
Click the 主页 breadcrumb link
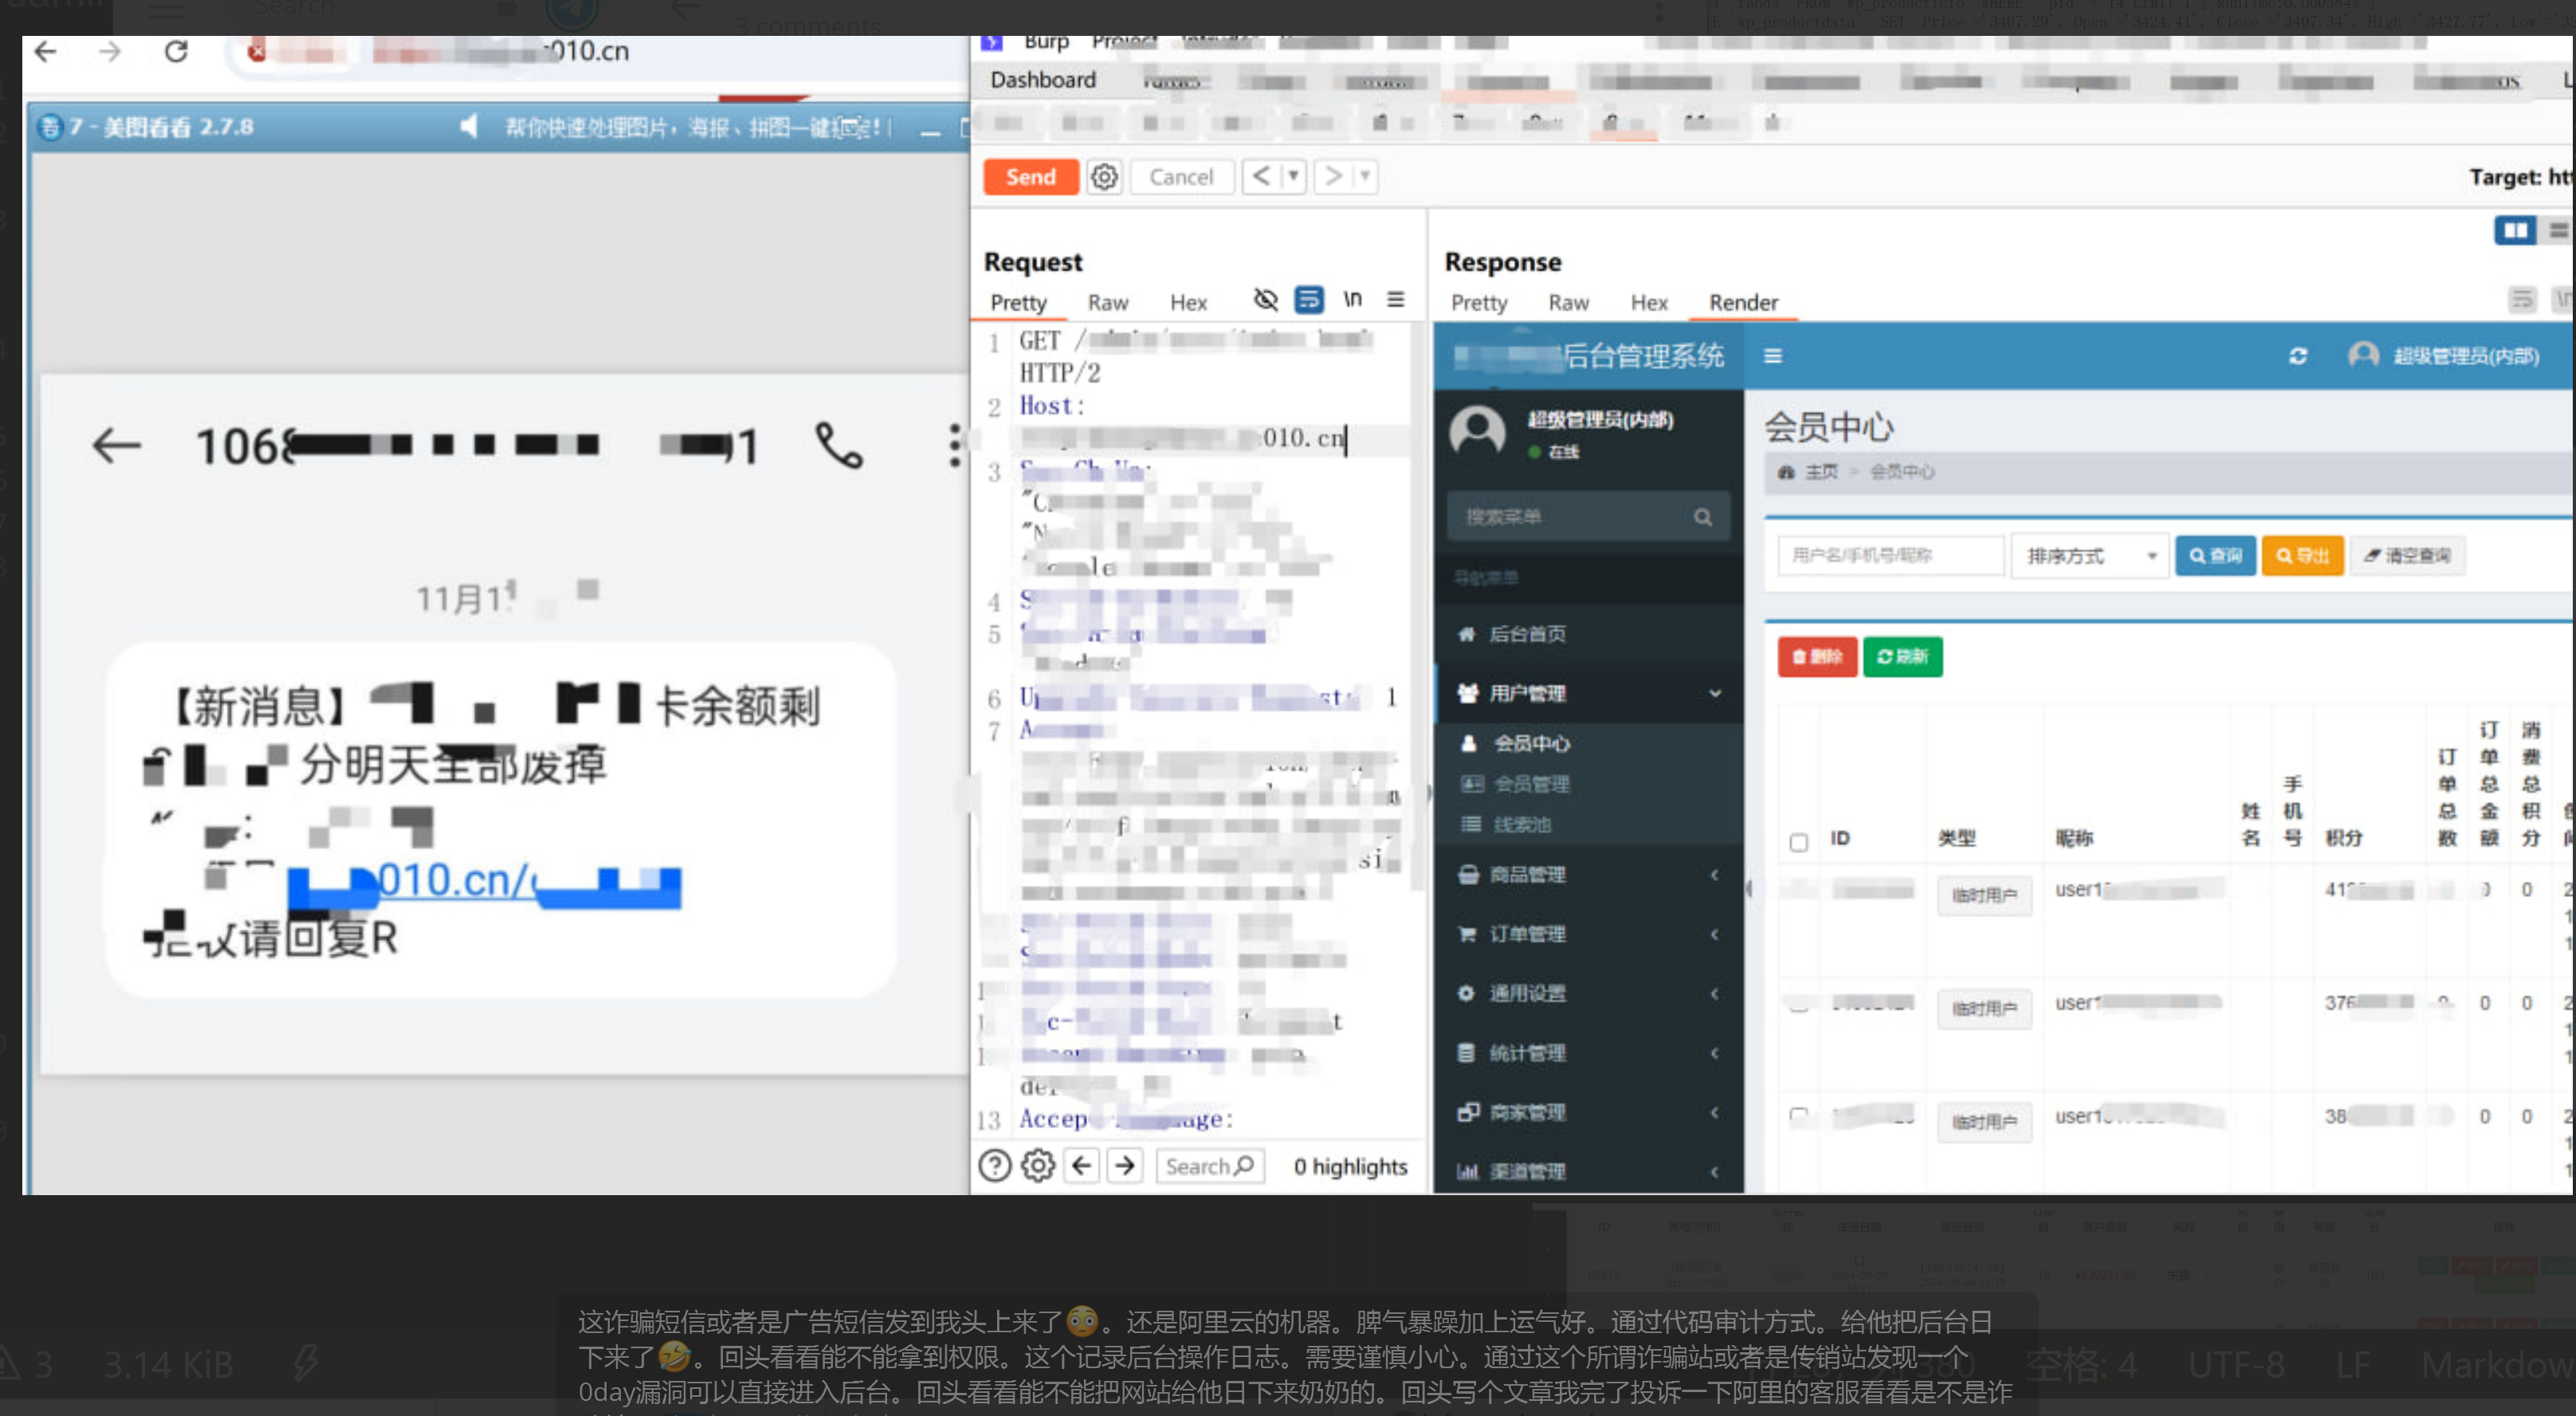[x=1820, y=472]
